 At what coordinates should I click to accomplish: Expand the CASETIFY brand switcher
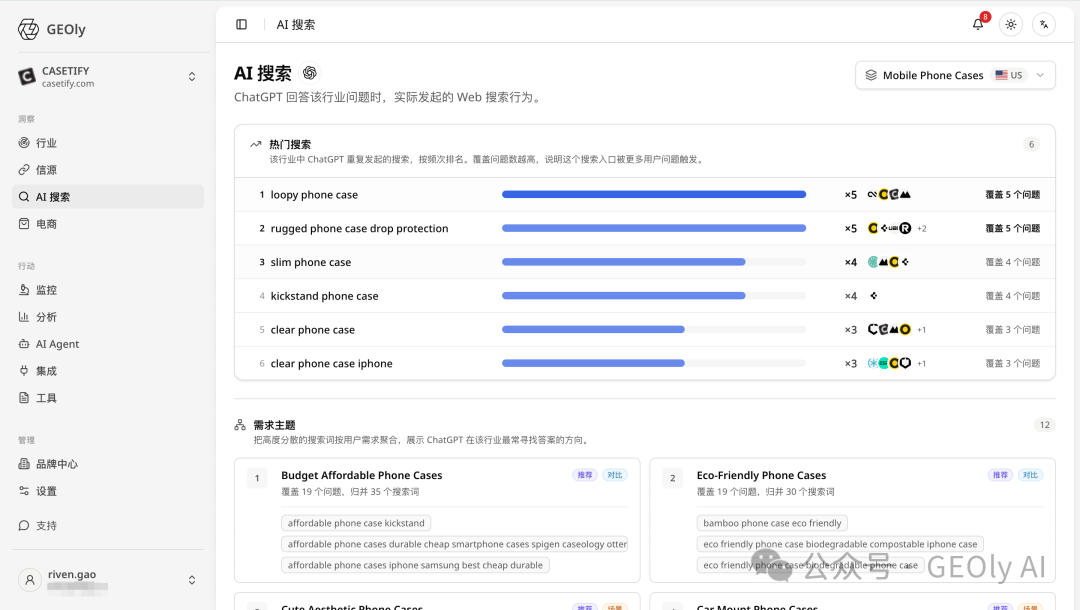coord(192,76)
